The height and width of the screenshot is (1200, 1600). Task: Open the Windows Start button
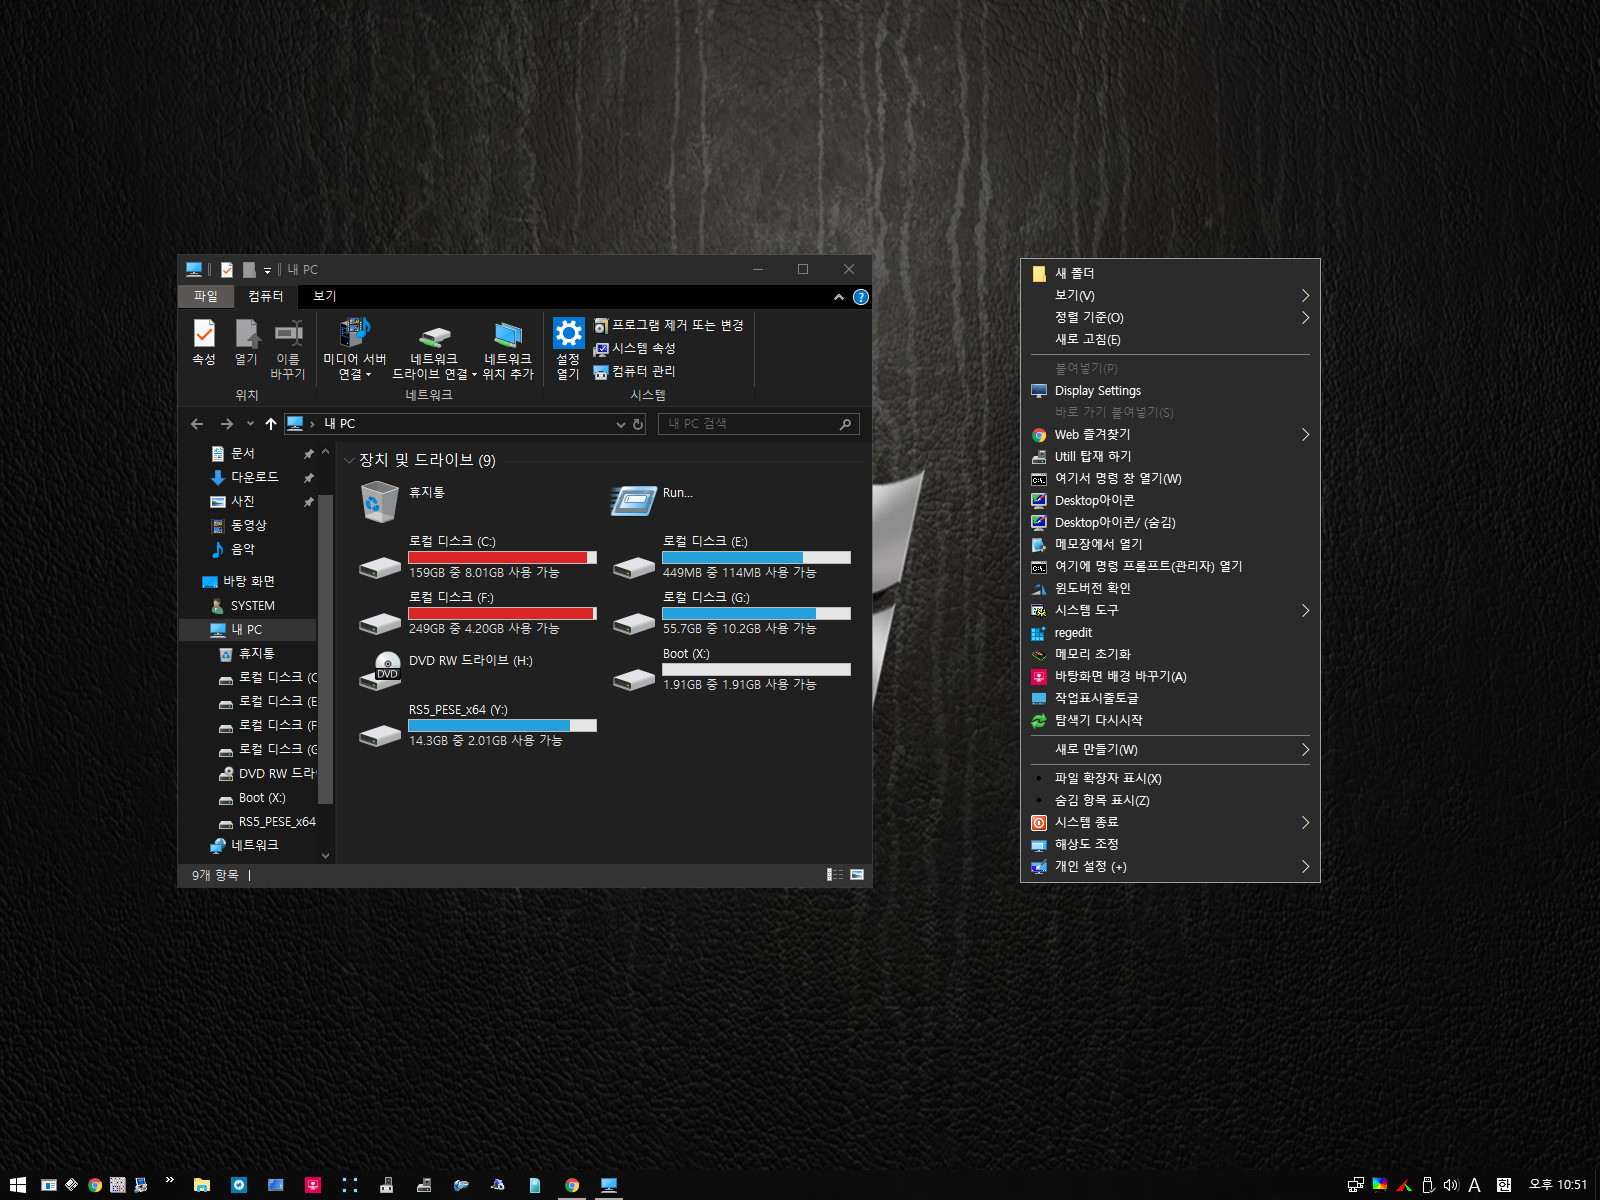coord(17,1185)
